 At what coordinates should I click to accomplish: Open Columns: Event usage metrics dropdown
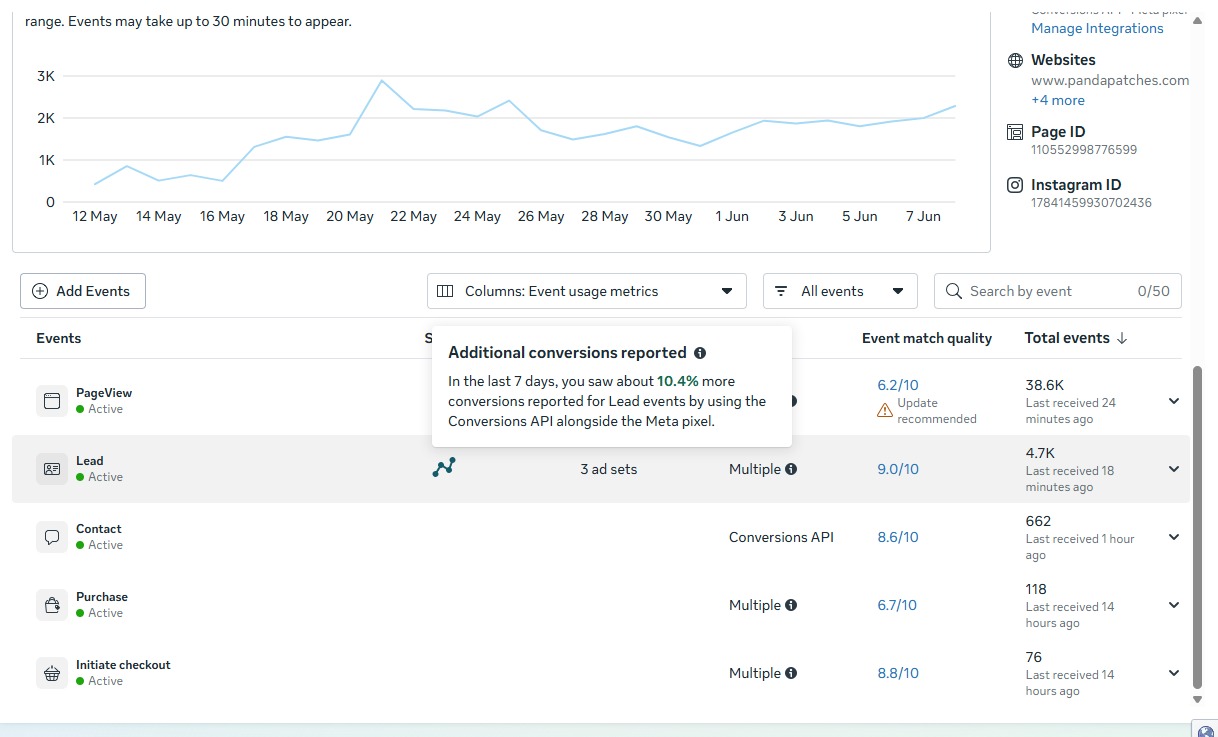point(587,291)
